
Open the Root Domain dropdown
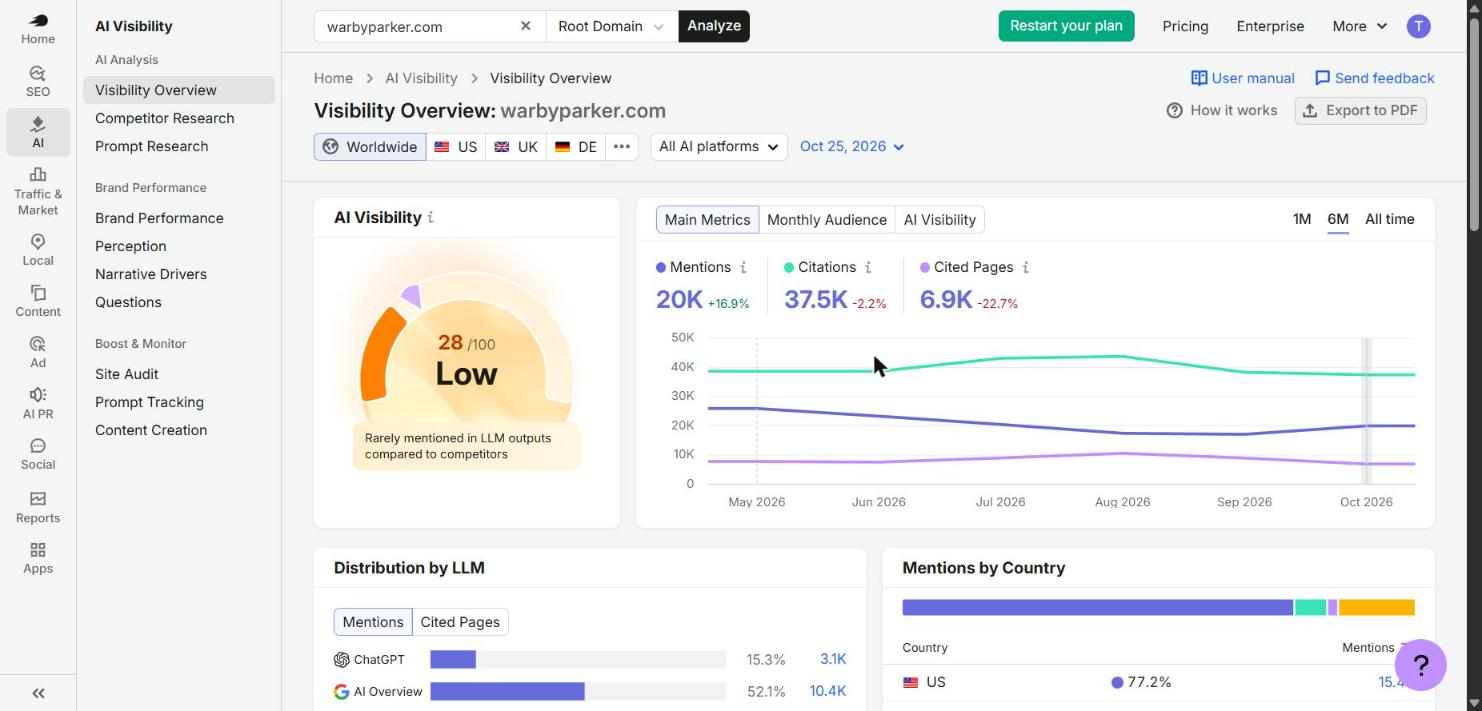[612, 26]
